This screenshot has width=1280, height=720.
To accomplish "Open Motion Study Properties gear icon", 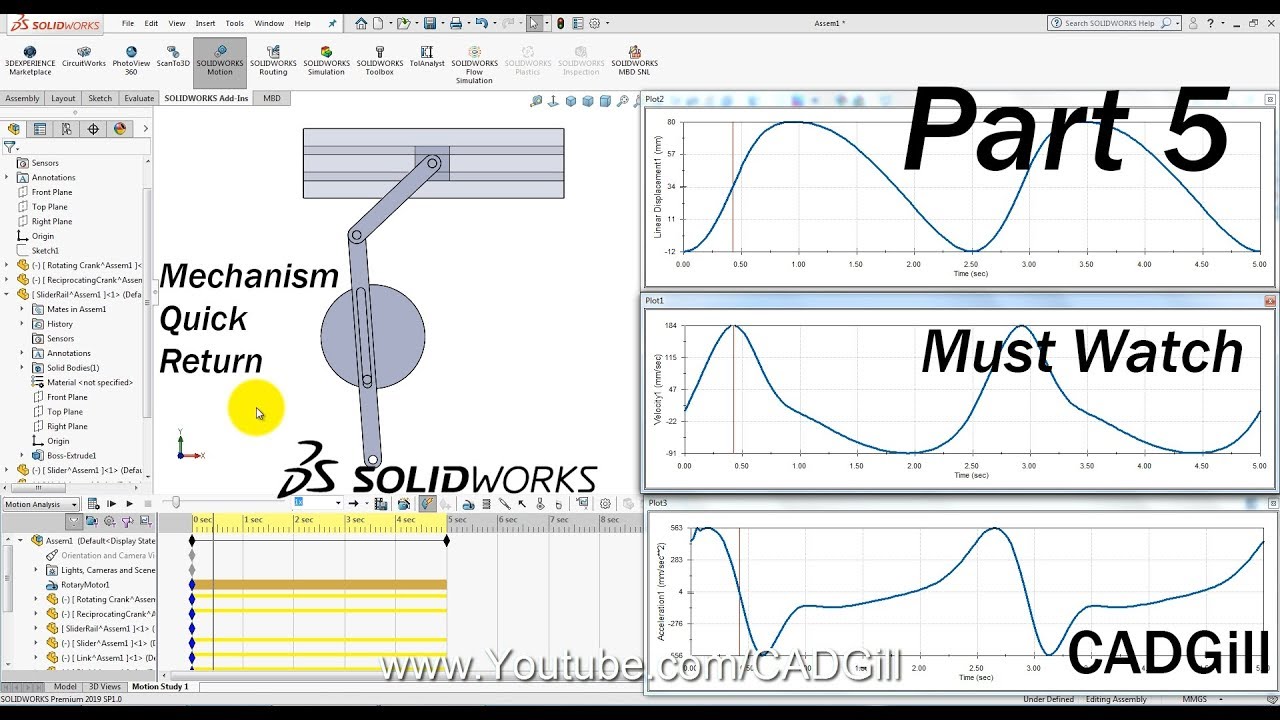I will [605, 504].
